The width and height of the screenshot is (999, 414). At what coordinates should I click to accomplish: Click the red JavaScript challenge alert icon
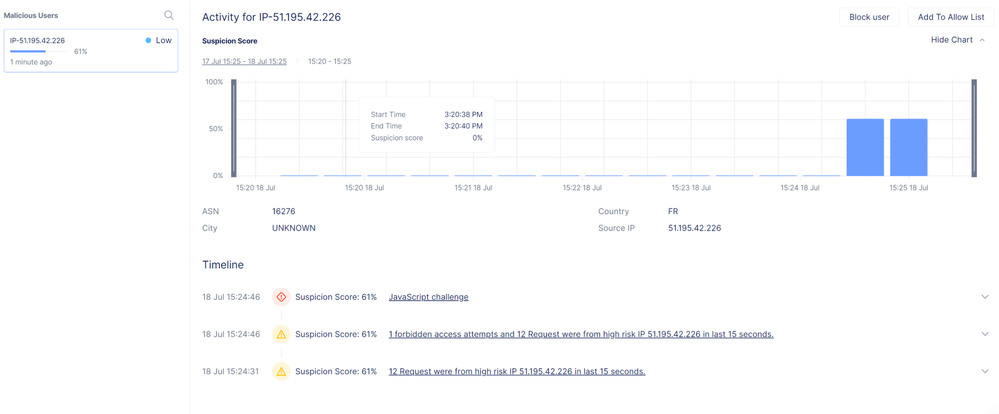(x=281, y=297)
